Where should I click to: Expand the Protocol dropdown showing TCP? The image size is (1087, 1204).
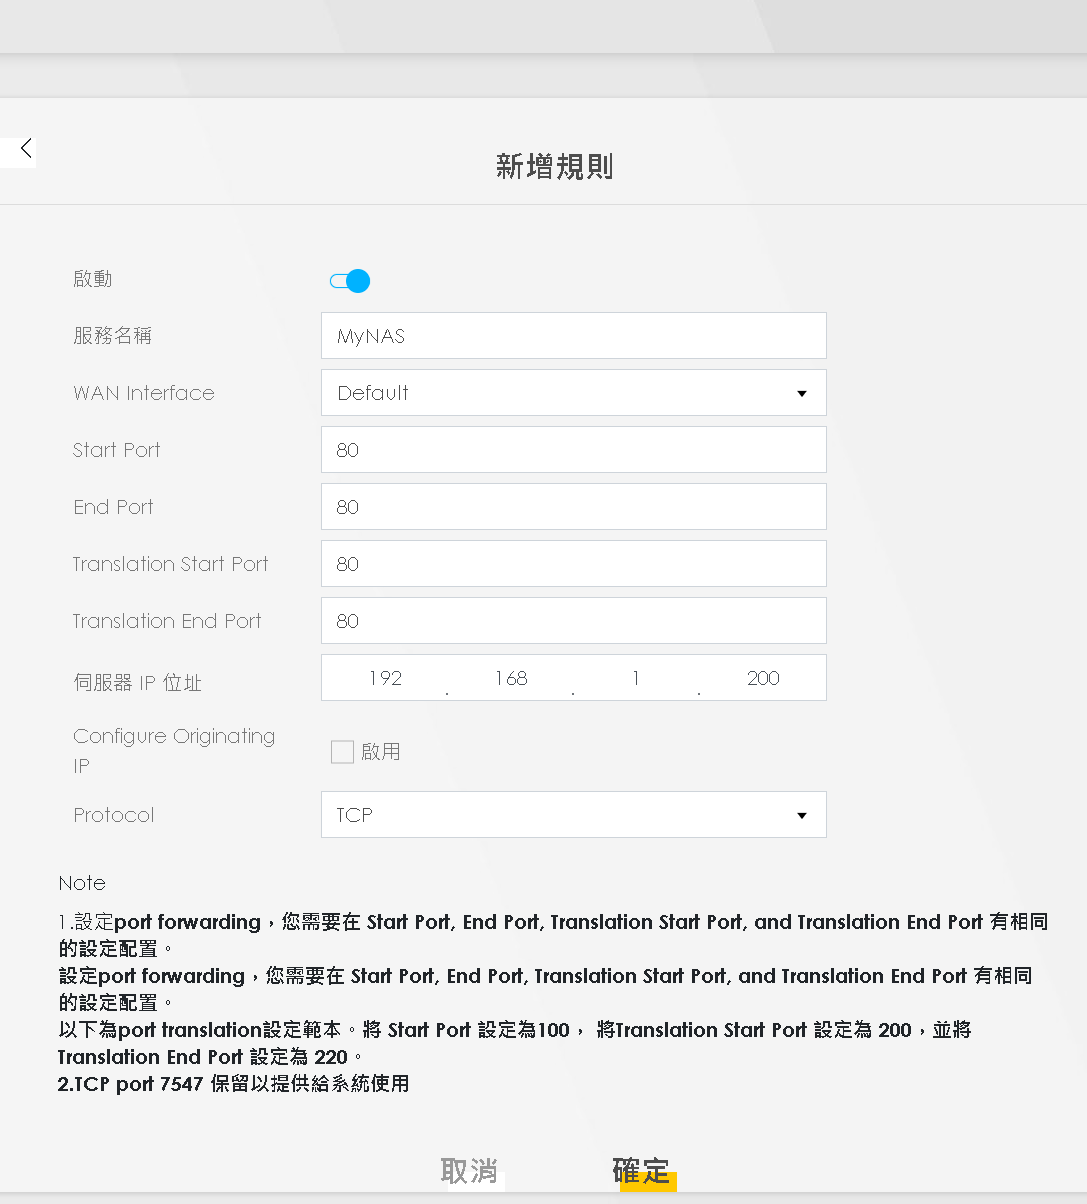pos(573,815)
